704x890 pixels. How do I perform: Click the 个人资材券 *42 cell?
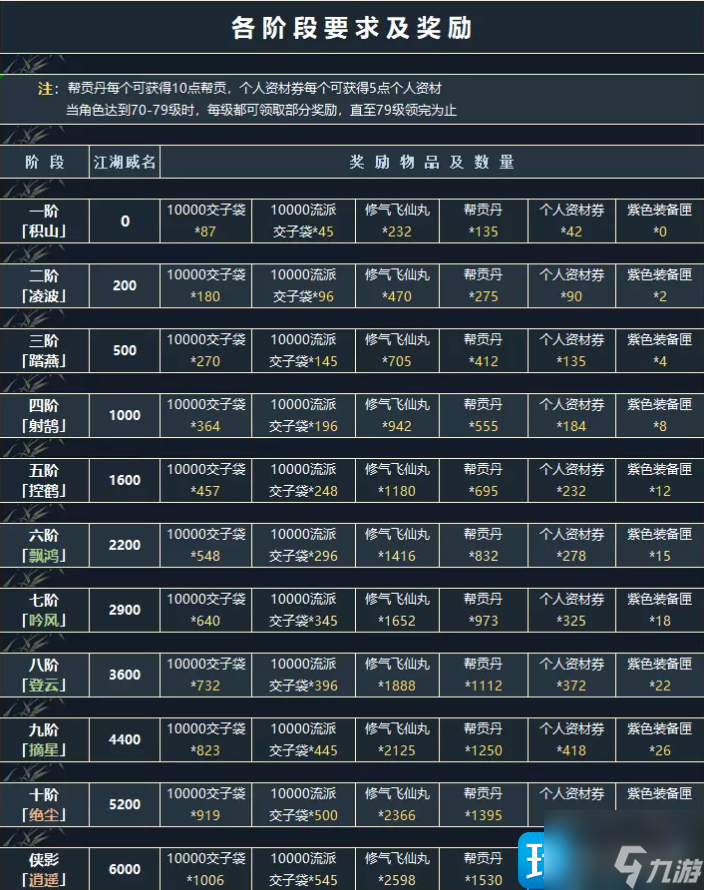coord(571,221)
